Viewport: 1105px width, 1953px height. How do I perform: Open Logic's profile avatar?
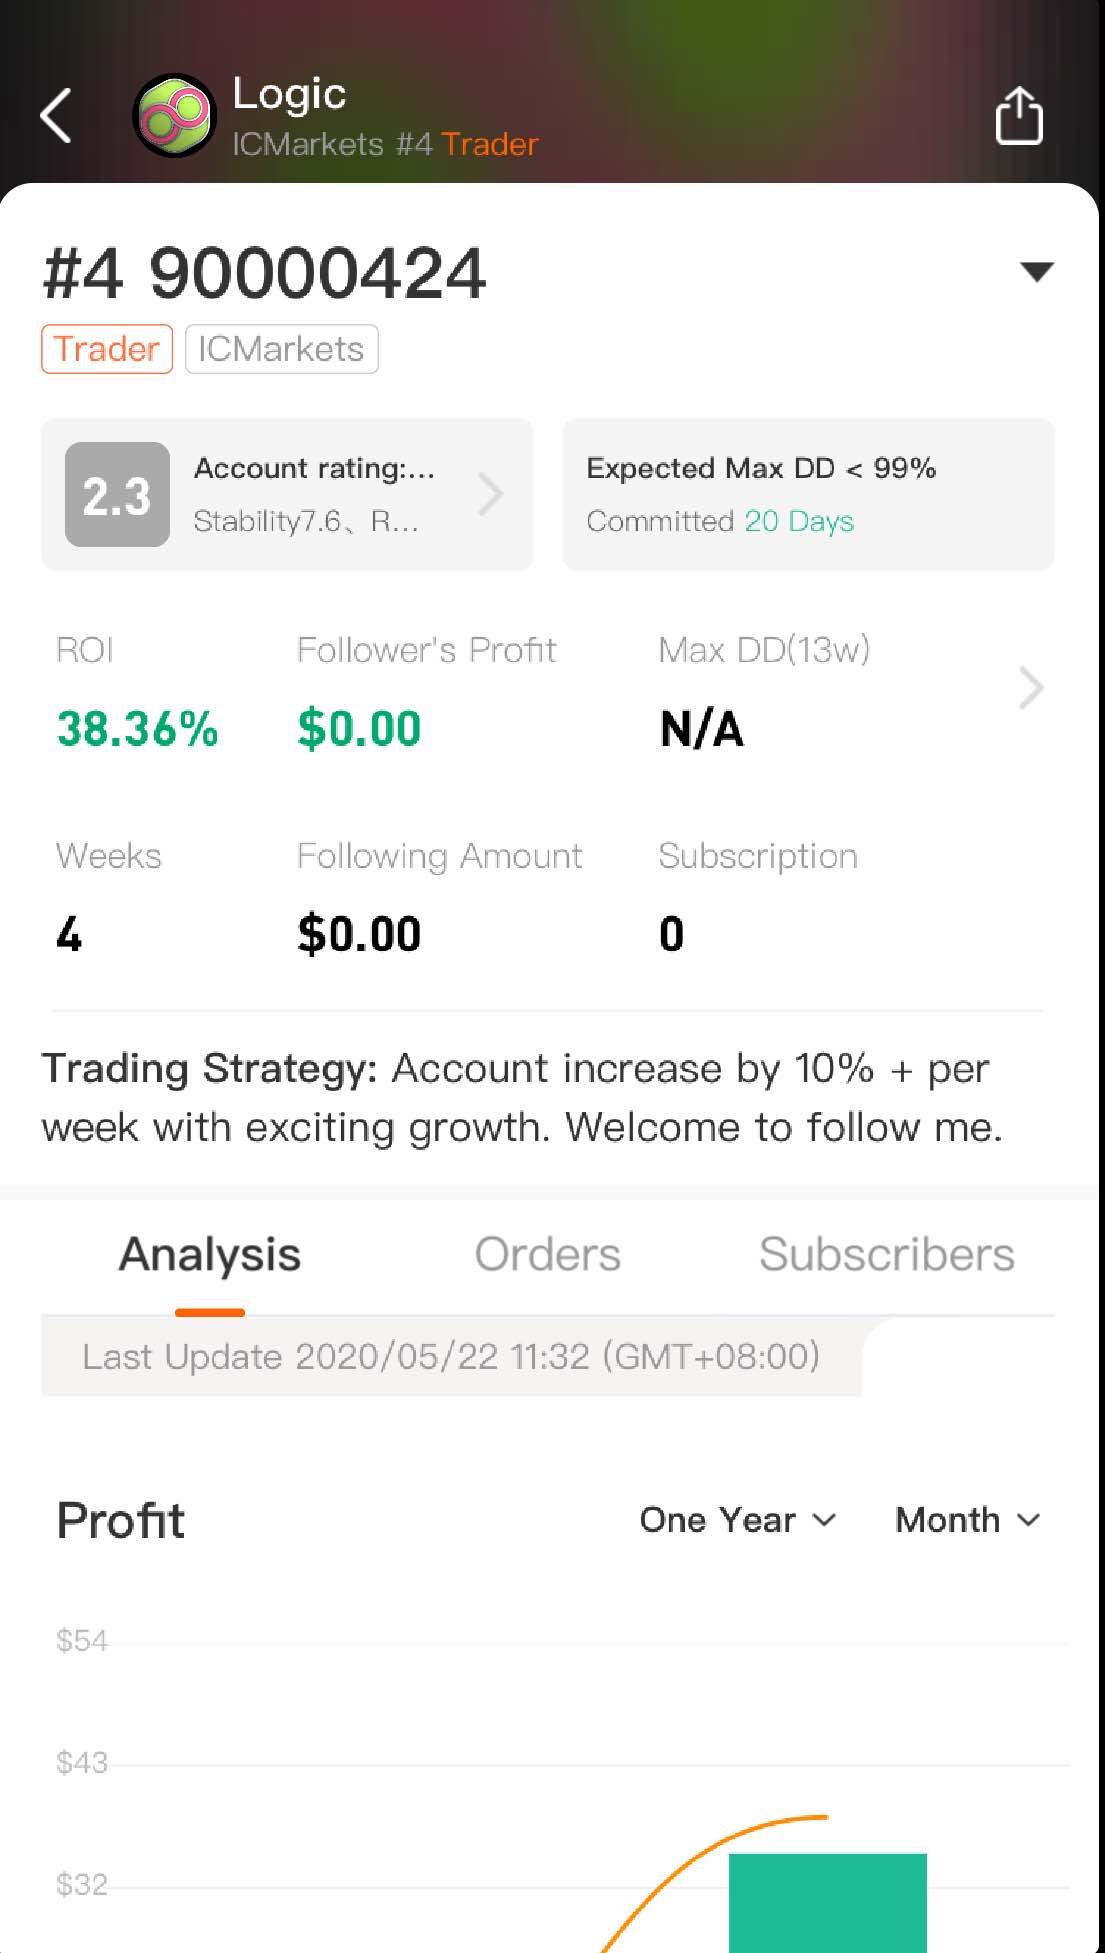point(175,116)
